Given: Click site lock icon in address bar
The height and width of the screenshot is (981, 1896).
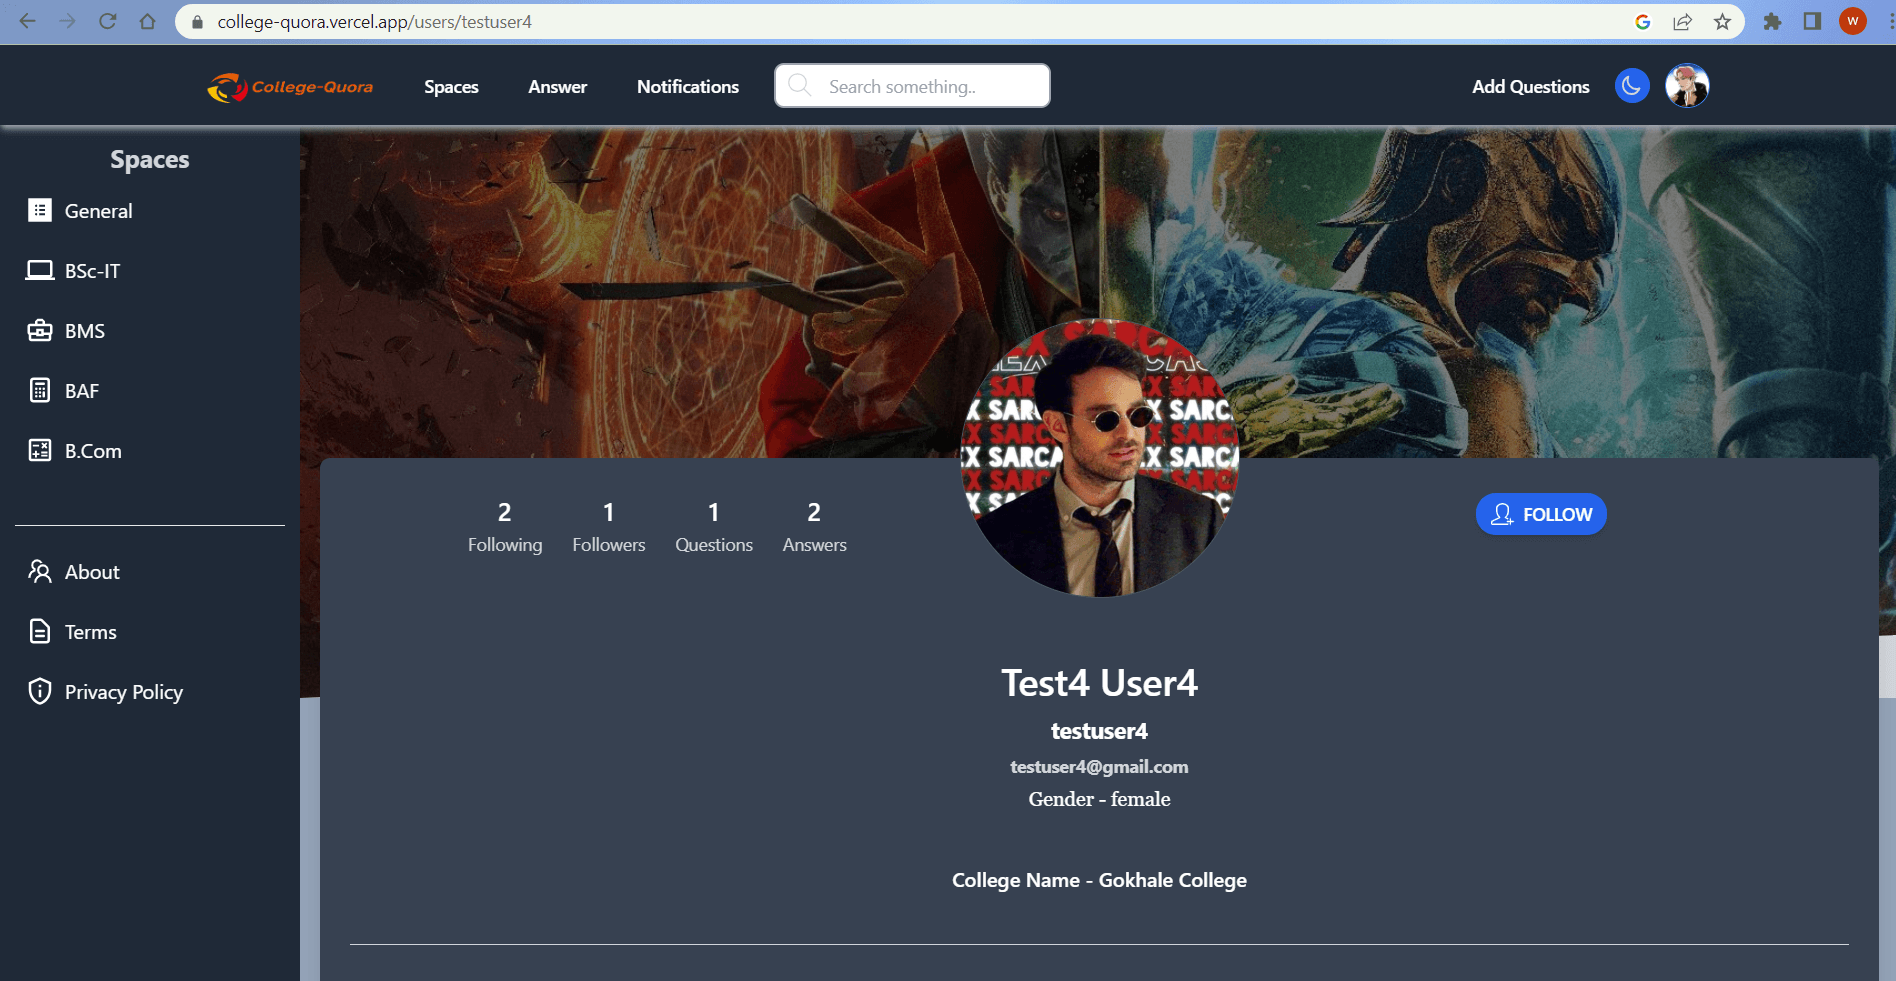Looking at the screenshot, I should [x=197, y=22].
